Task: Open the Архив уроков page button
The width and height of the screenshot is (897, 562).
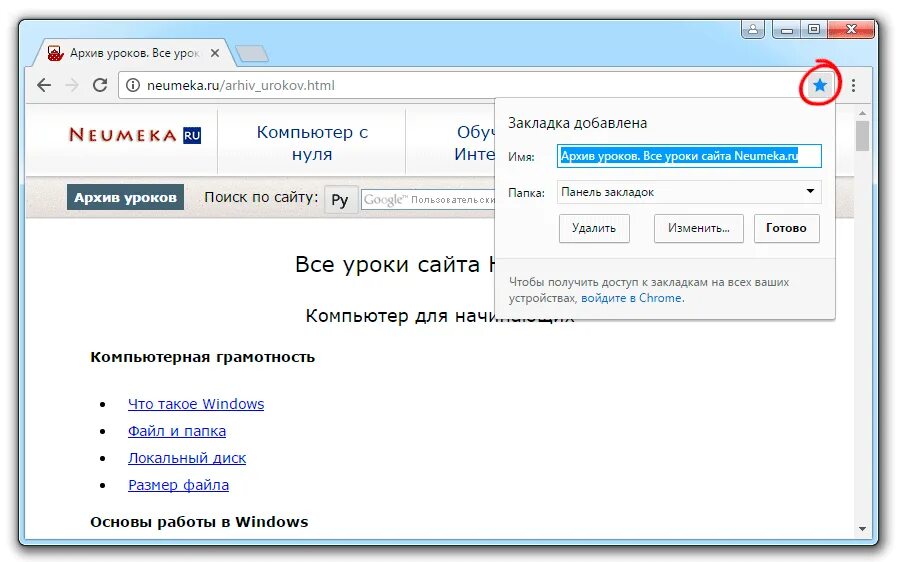Action: [x=125, y=197]
